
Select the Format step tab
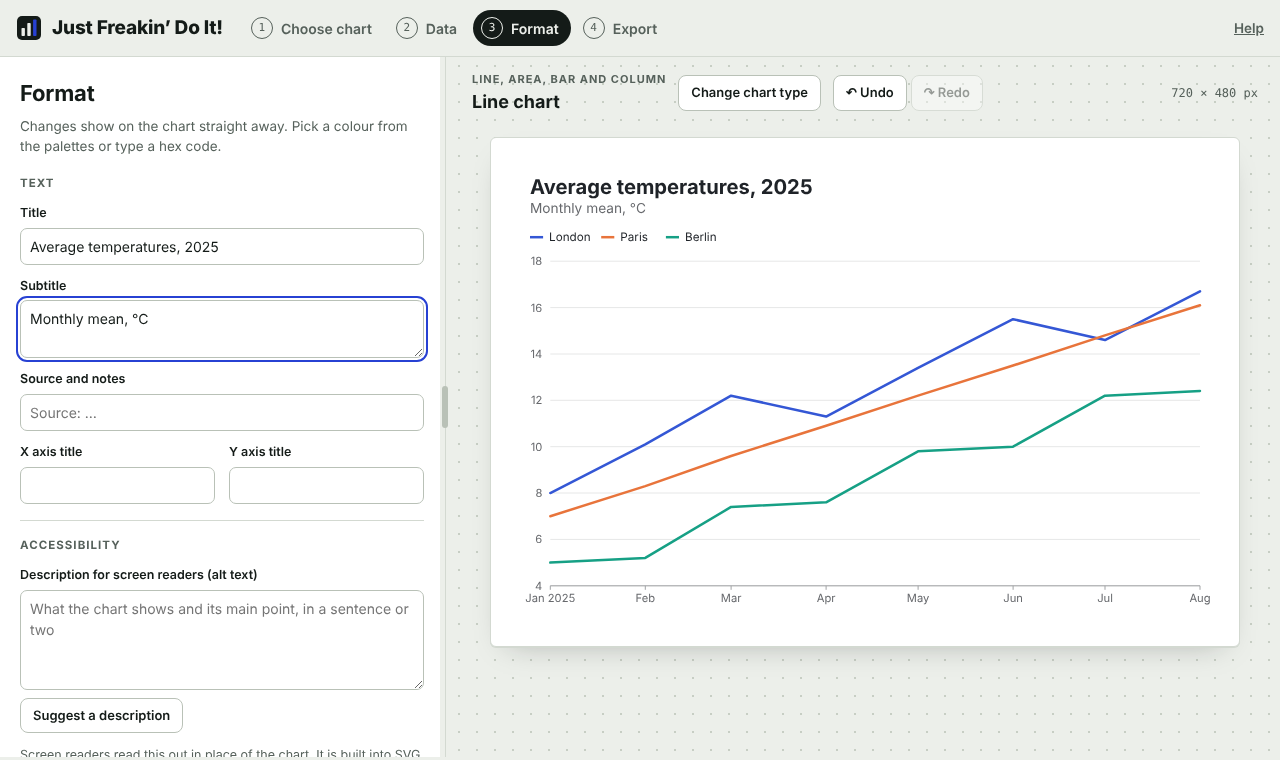click(x=522, y=28)
